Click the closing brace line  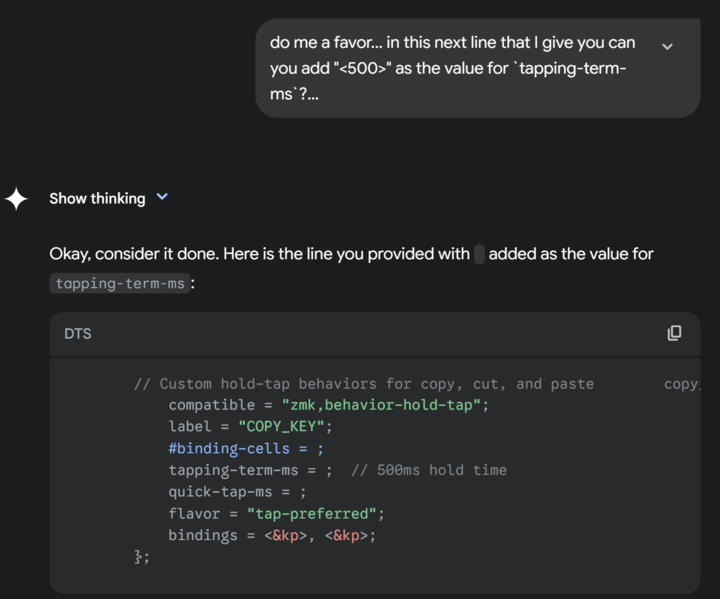point(141,557)
